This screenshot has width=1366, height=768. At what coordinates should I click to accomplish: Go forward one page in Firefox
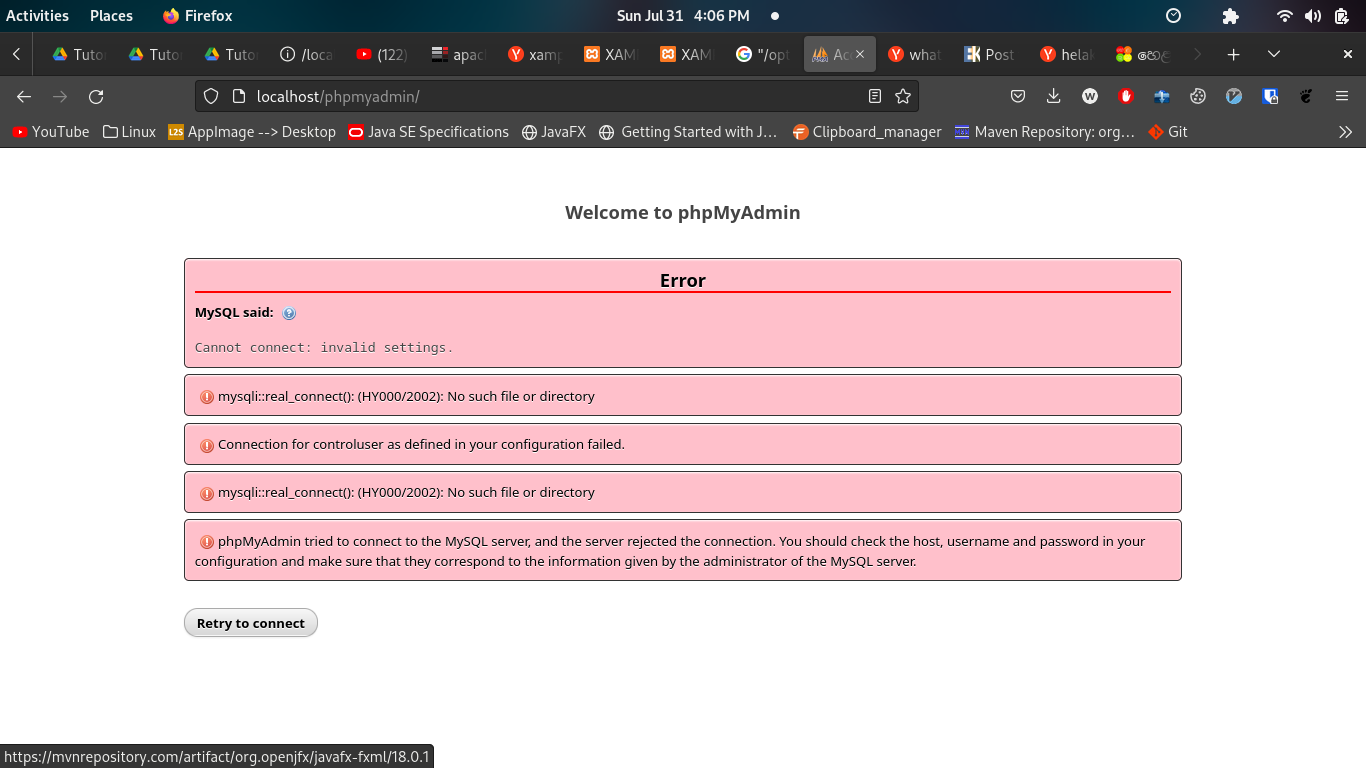pyautogui.click(x=60, y=96)
